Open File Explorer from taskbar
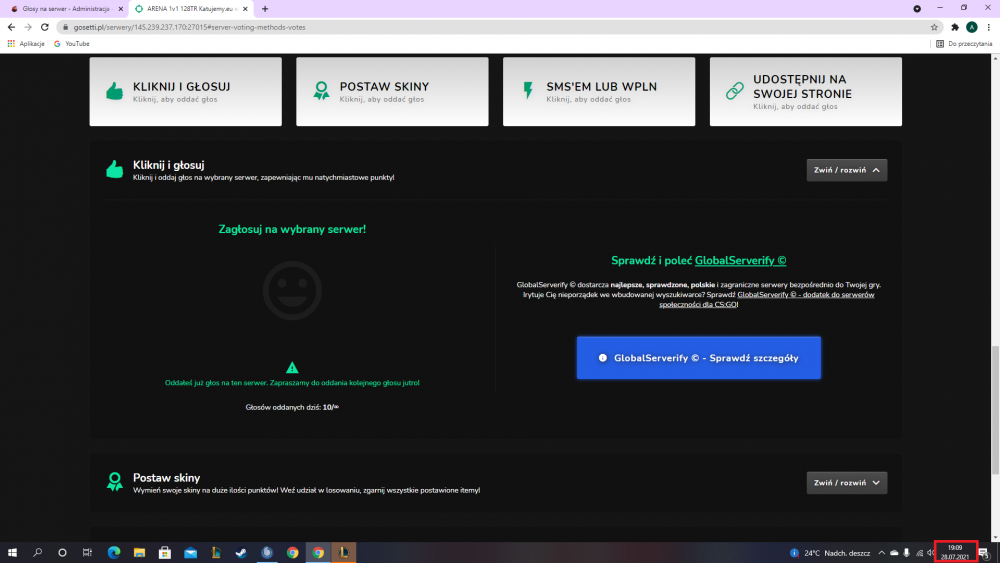Viewport: 1000px width, 563px height. [x=139, y=553]
